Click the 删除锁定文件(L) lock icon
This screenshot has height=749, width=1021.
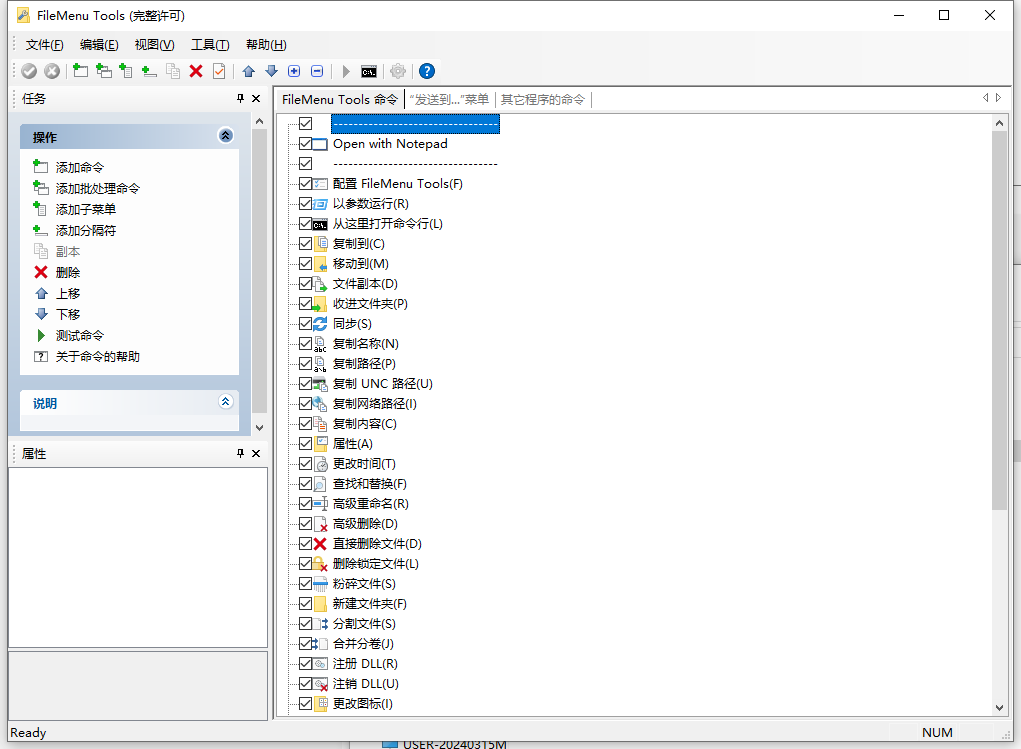tap(320, 564)
